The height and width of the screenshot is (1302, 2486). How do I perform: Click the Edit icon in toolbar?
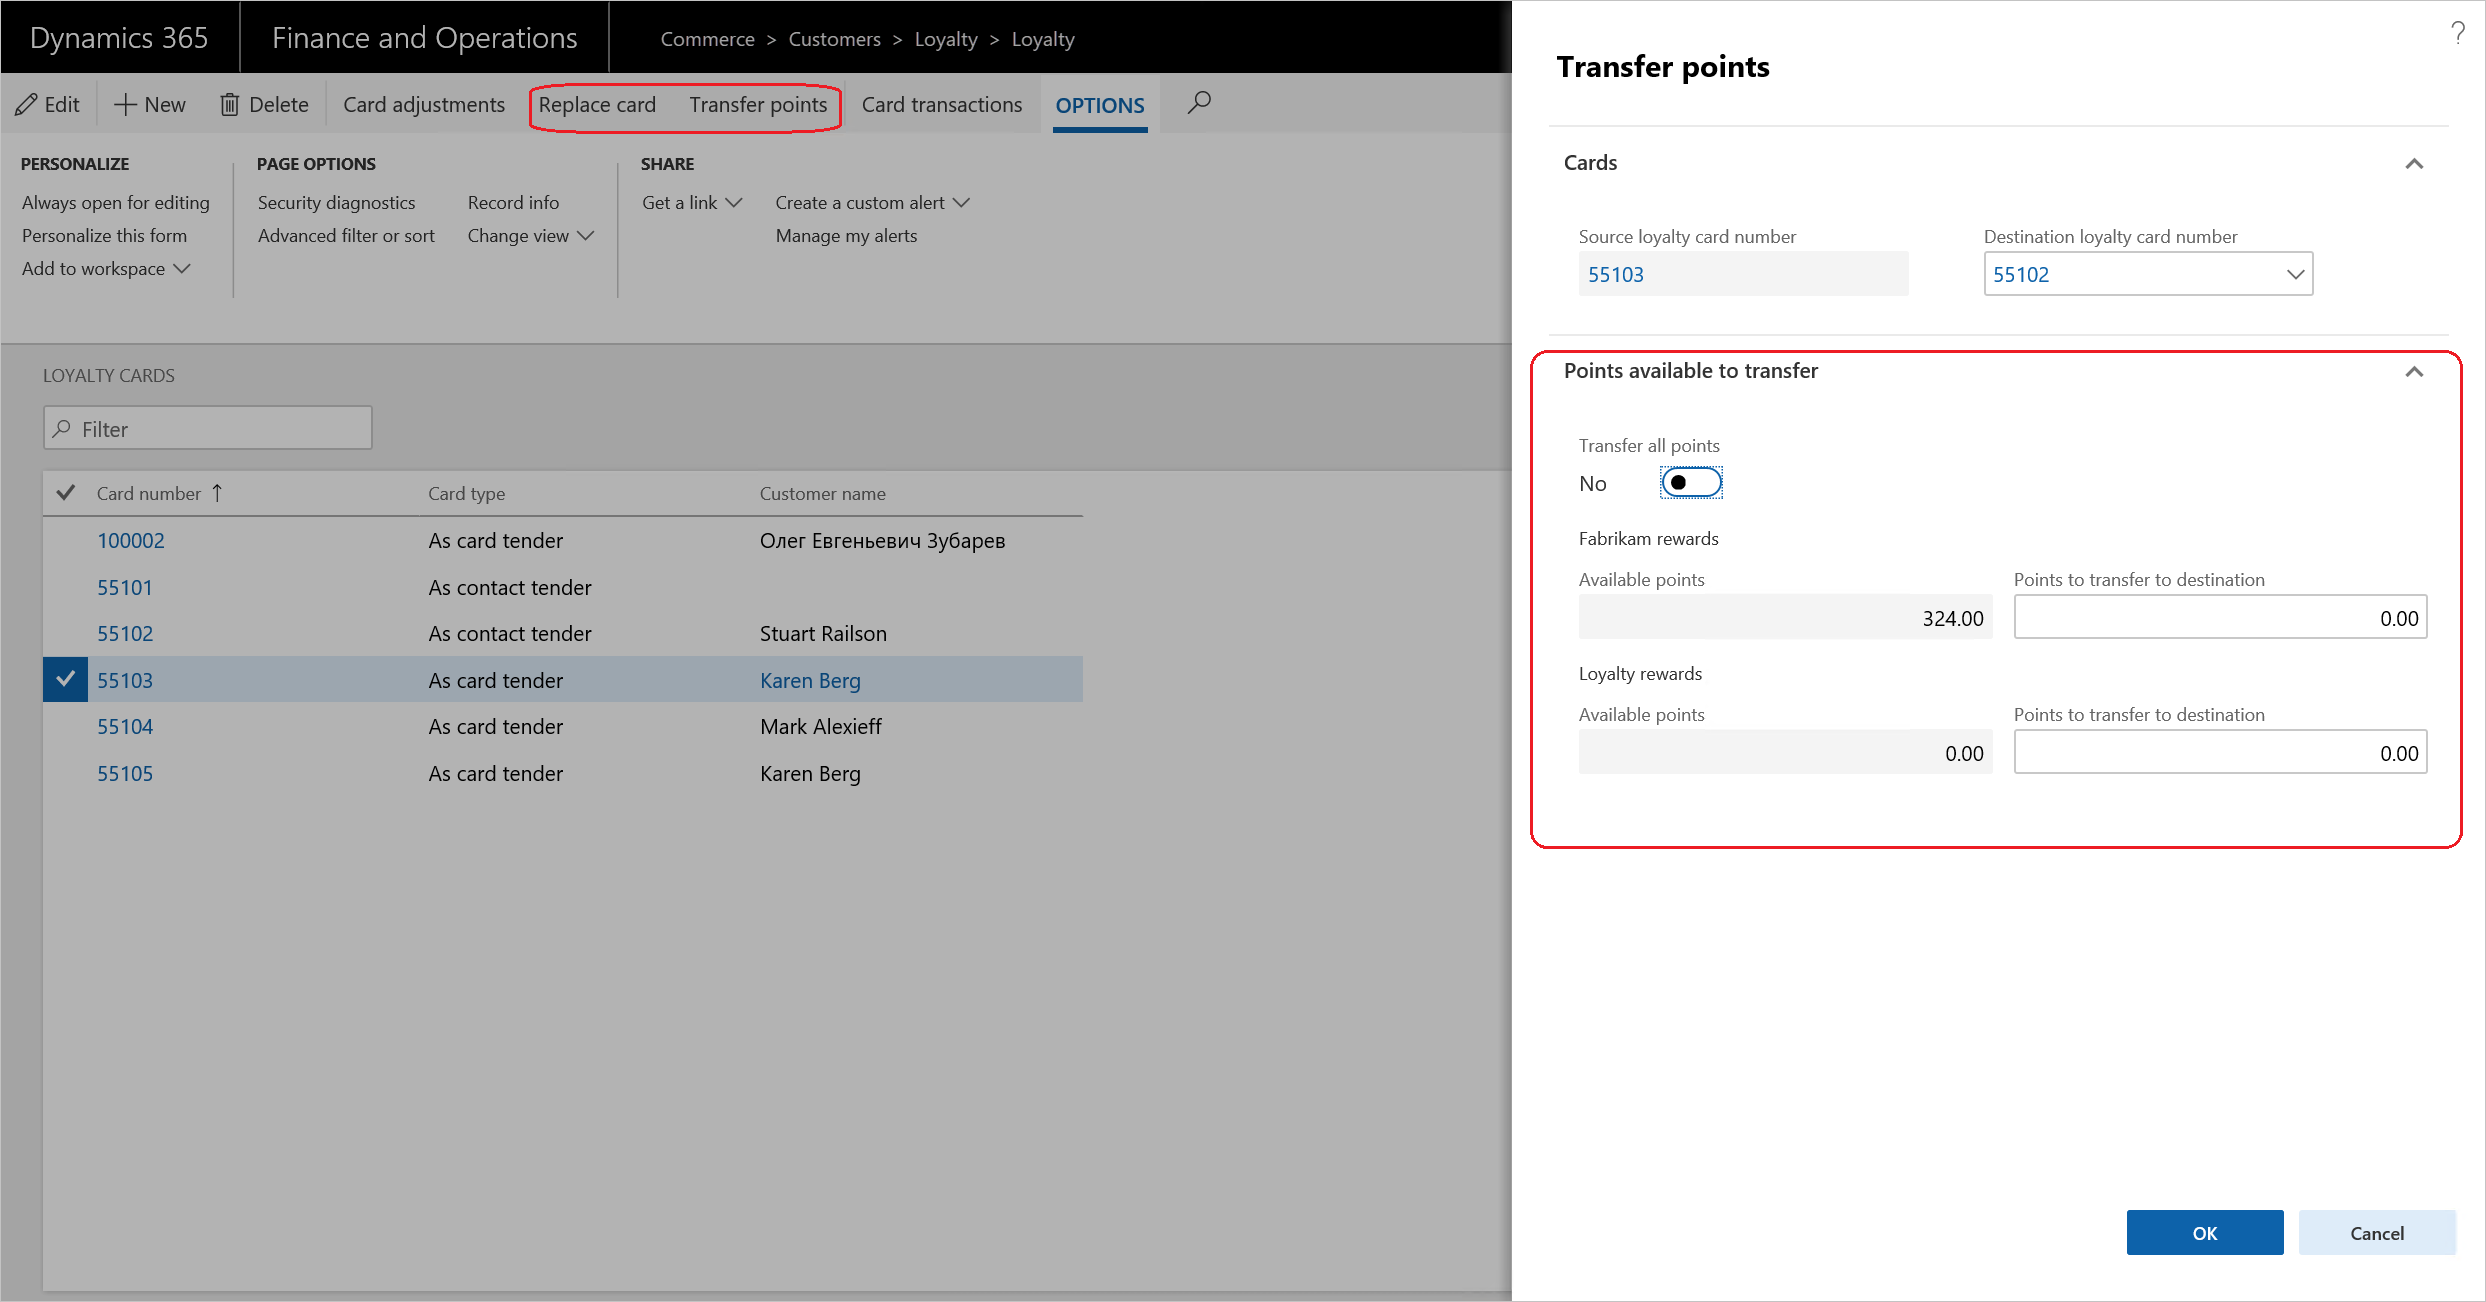click(48, 104)
